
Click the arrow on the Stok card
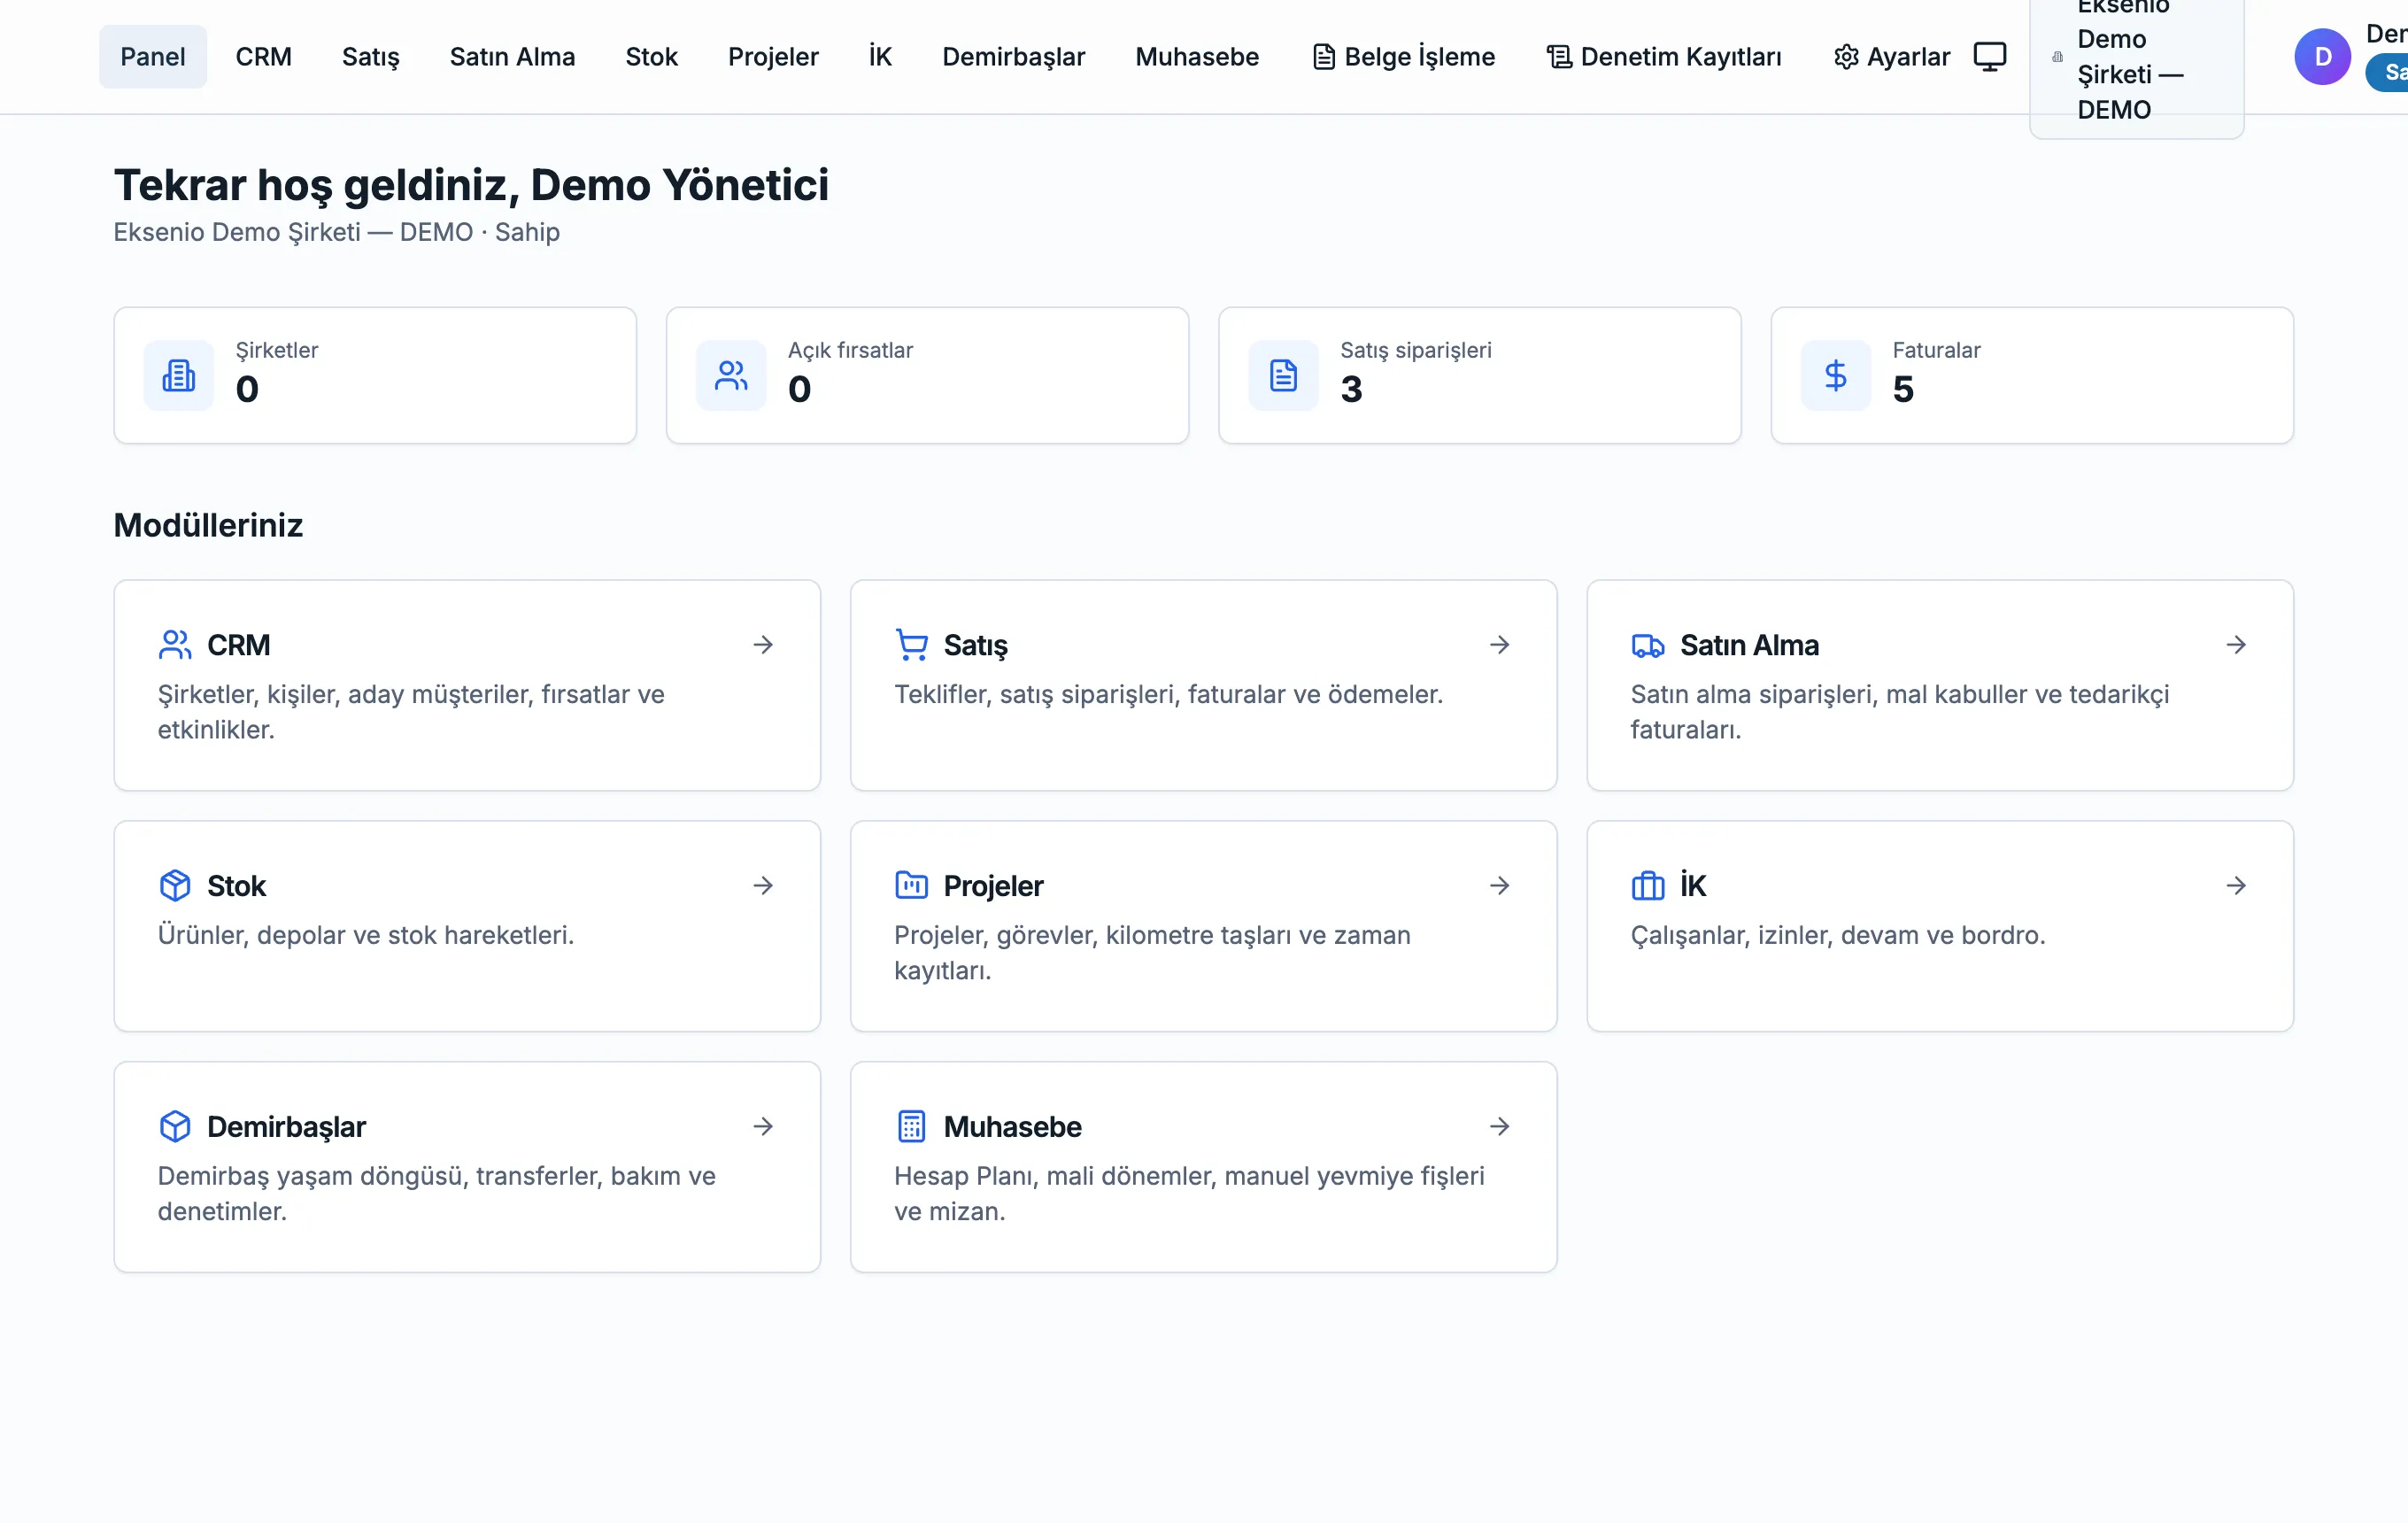point(763,886)
